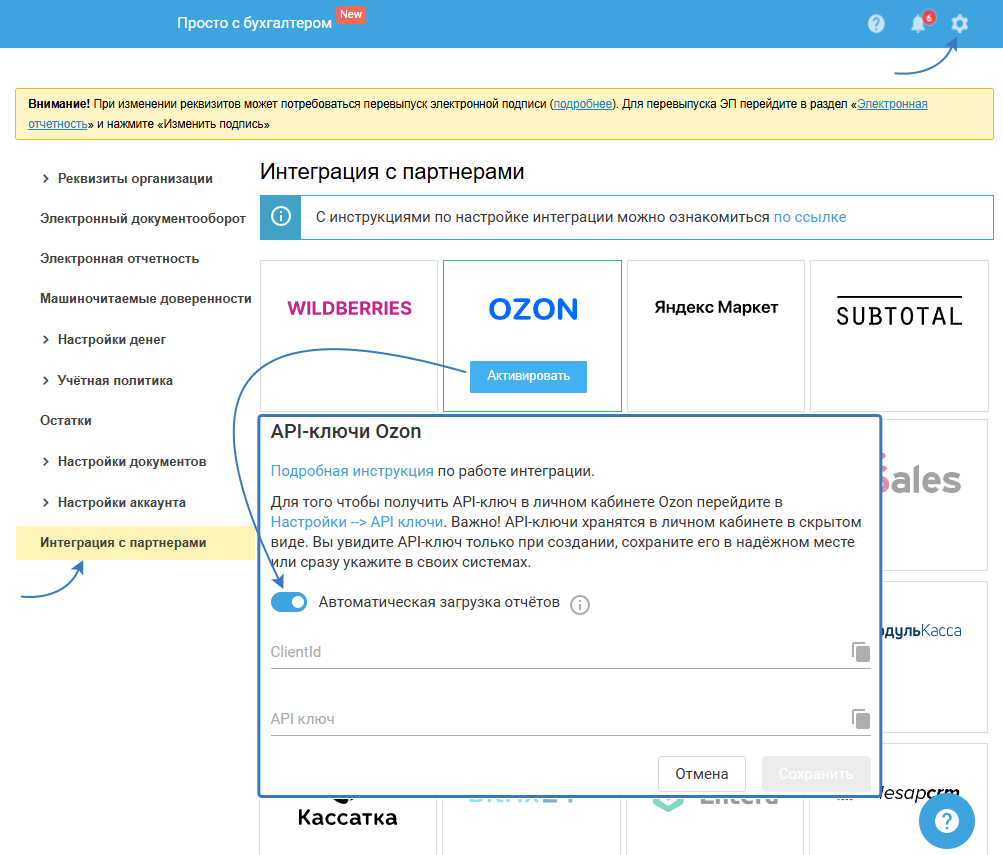
Task: Toggle Автоматическая загрузка отчётов switch
Action: pos(288,602)
